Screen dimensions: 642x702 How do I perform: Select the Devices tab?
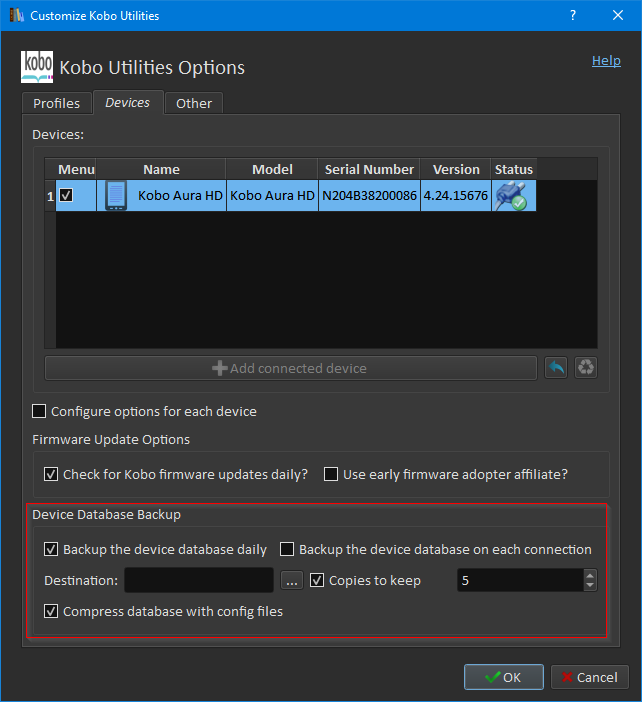click(x=128, y=103)
